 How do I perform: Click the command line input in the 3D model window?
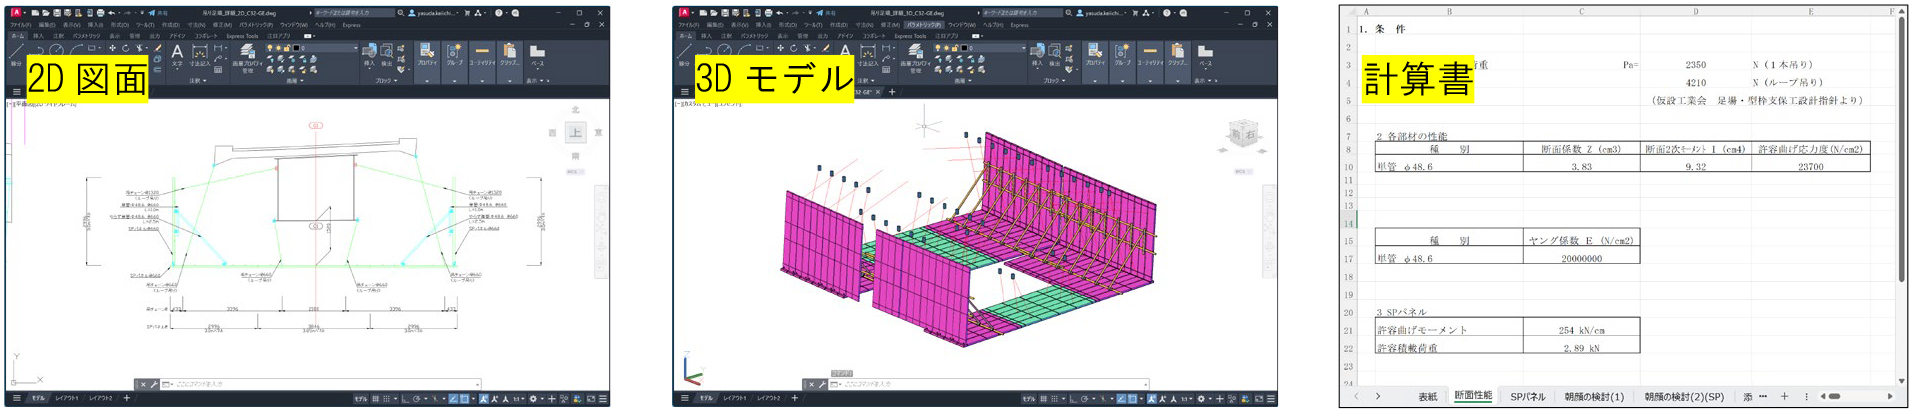point(990,384)
